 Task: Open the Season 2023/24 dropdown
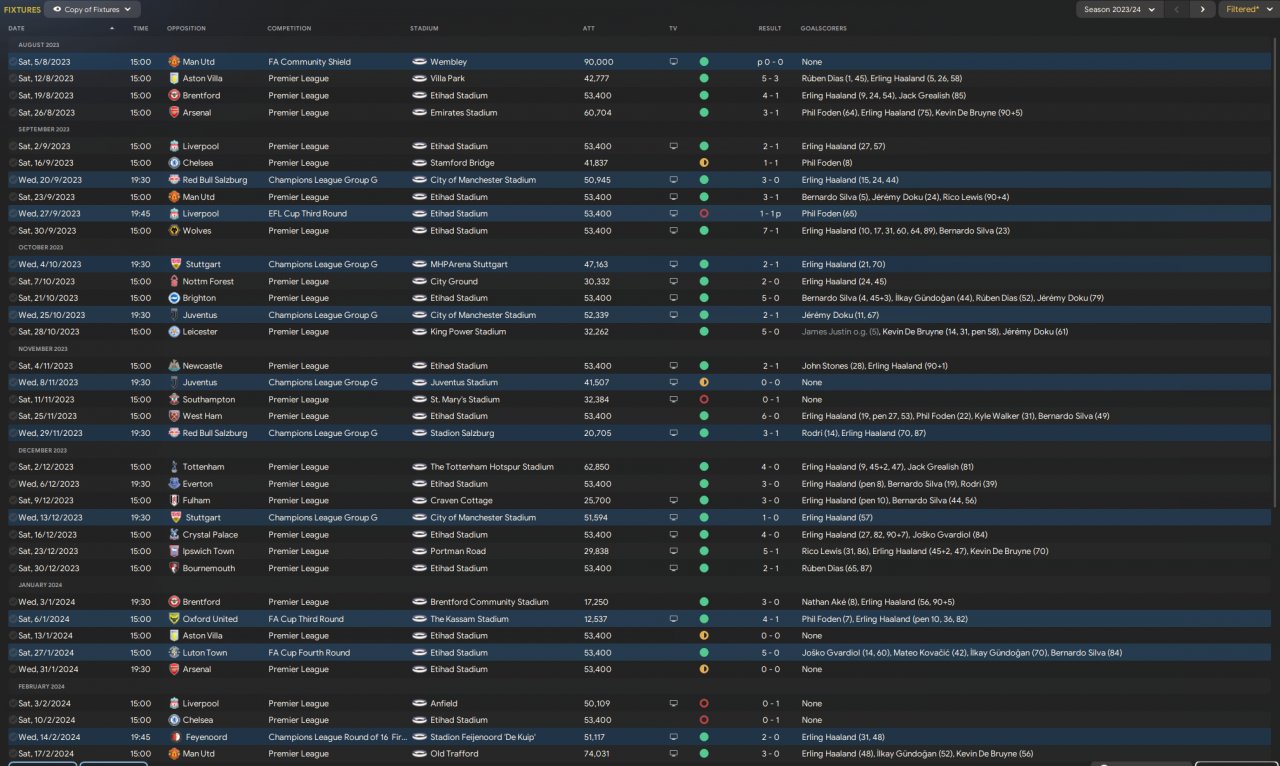1119,9
